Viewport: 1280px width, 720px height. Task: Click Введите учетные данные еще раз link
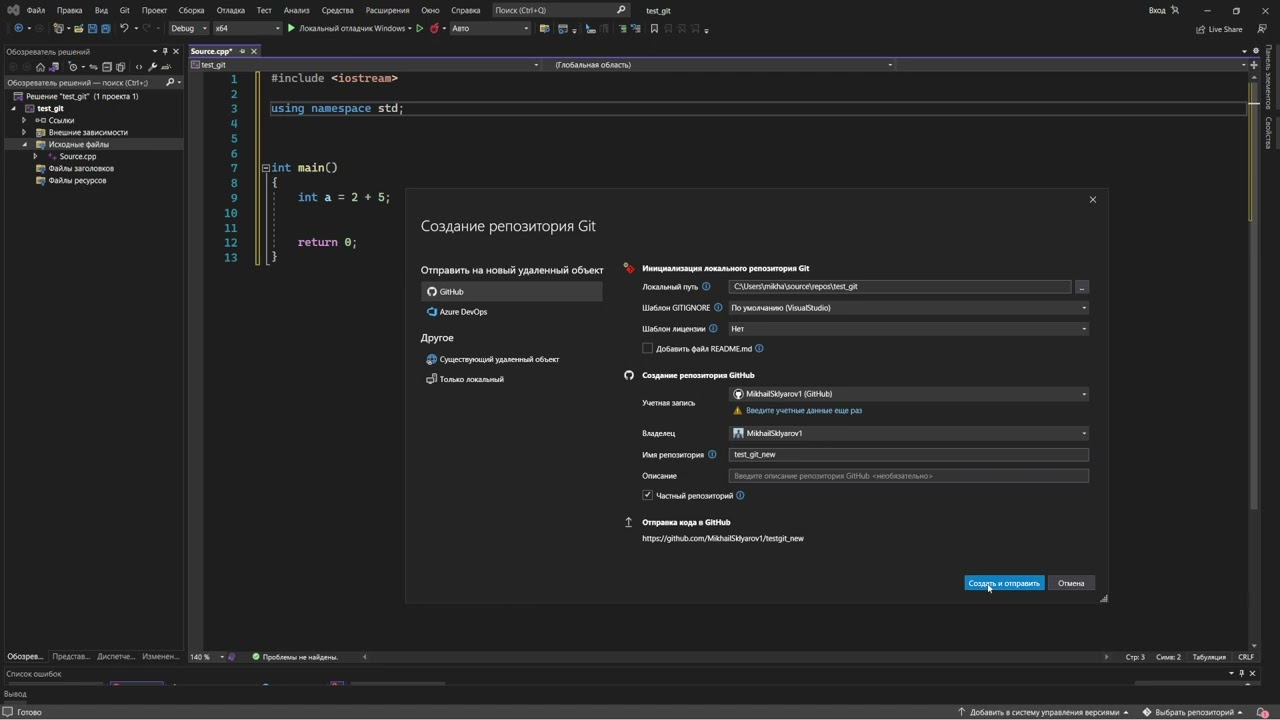coord(804,410)
